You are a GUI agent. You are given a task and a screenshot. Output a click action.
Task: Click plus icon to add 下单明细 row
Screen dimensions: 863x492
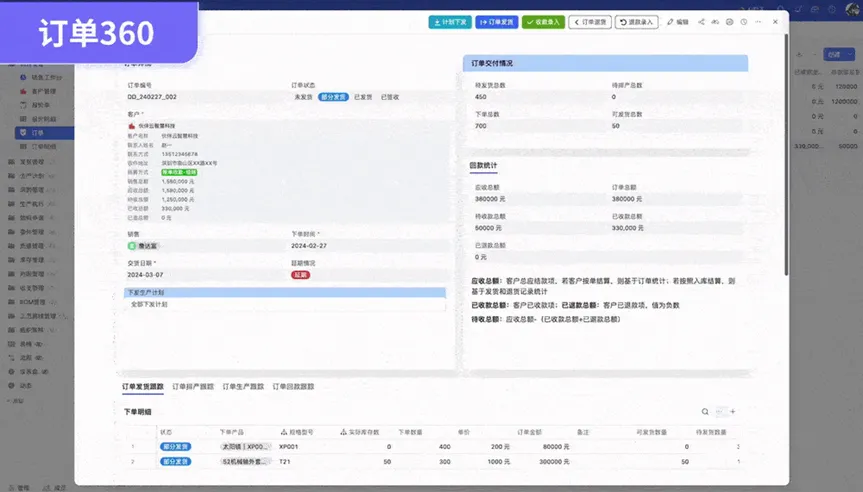point(733,411)
